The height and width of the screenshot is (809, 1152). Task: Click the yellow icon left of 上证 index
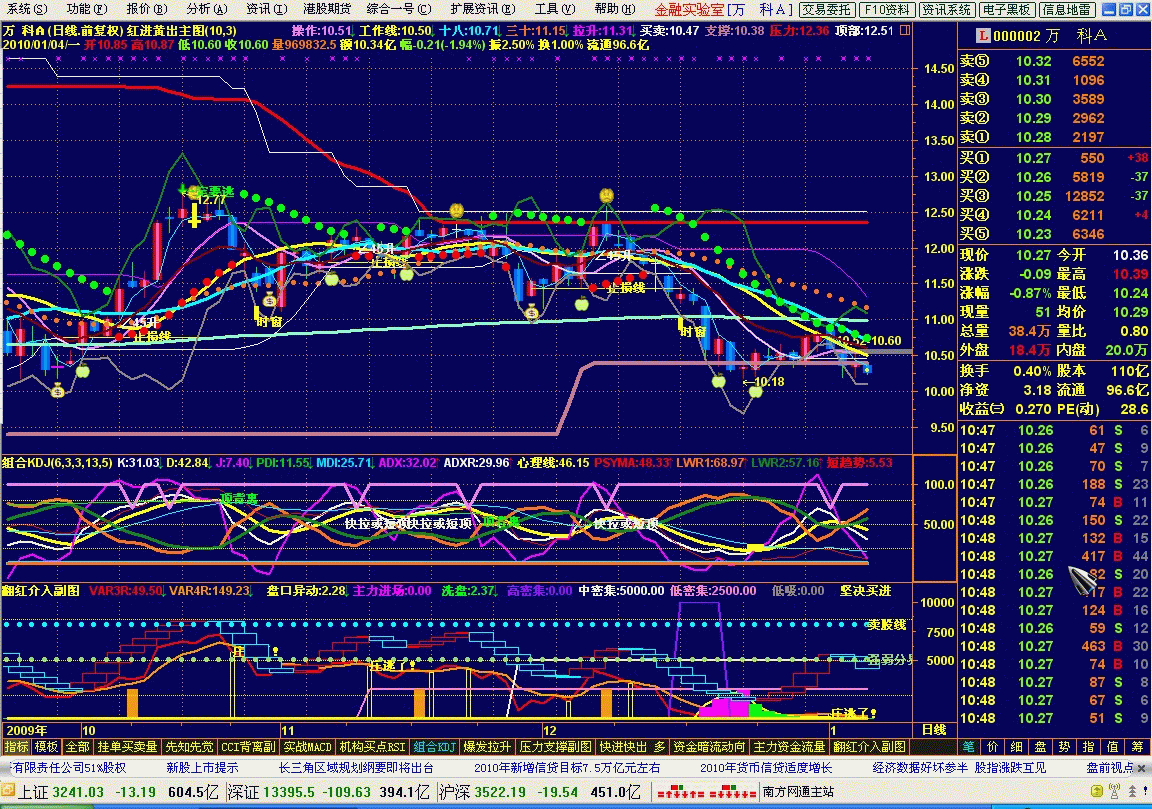click(x=7, y=791)
